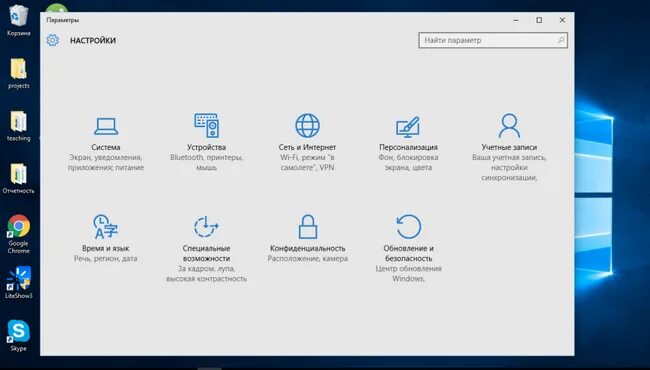Image resolution: width=650 pixels, height=370 pixels.
Task: Click the Учетные записи title
Action: [x=509, y=147]
